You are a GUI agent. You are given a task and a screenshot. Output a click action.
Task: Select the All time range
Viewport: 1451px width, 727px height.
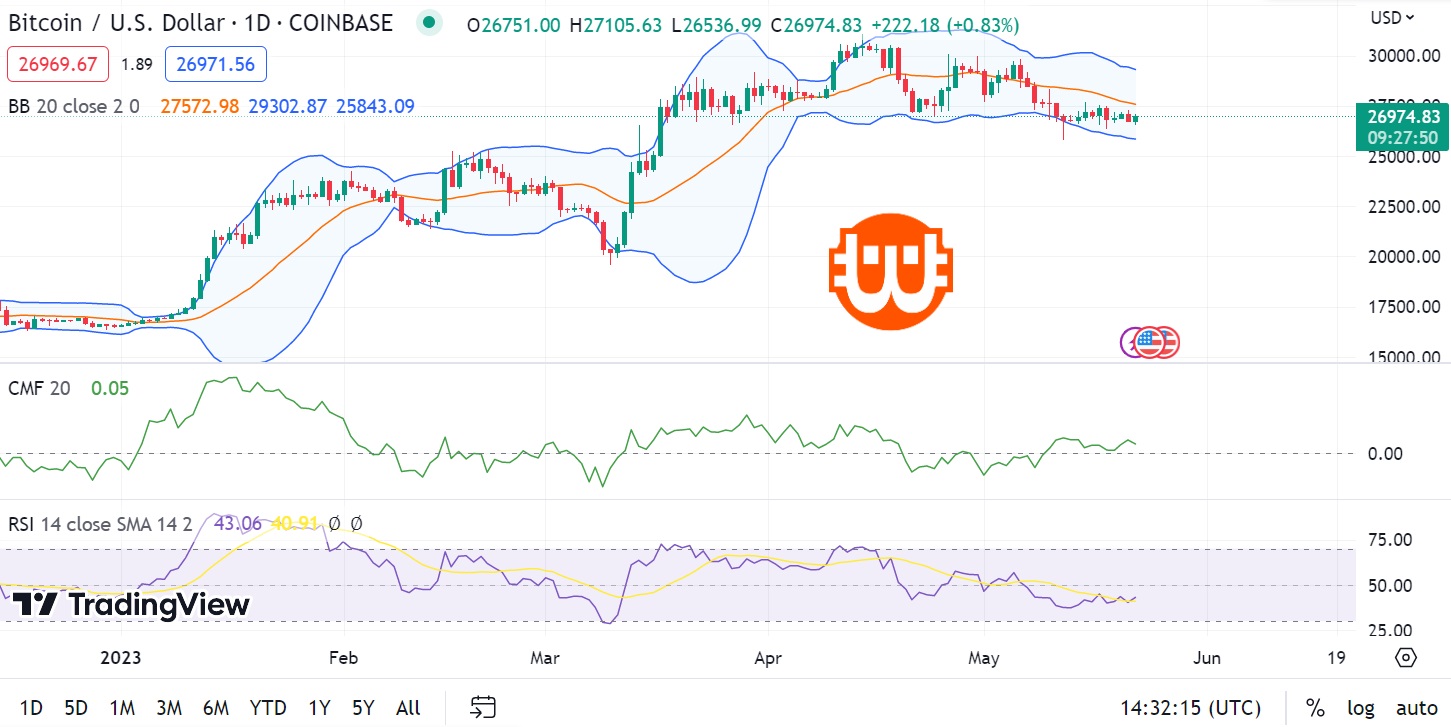(x=408, y=708)
